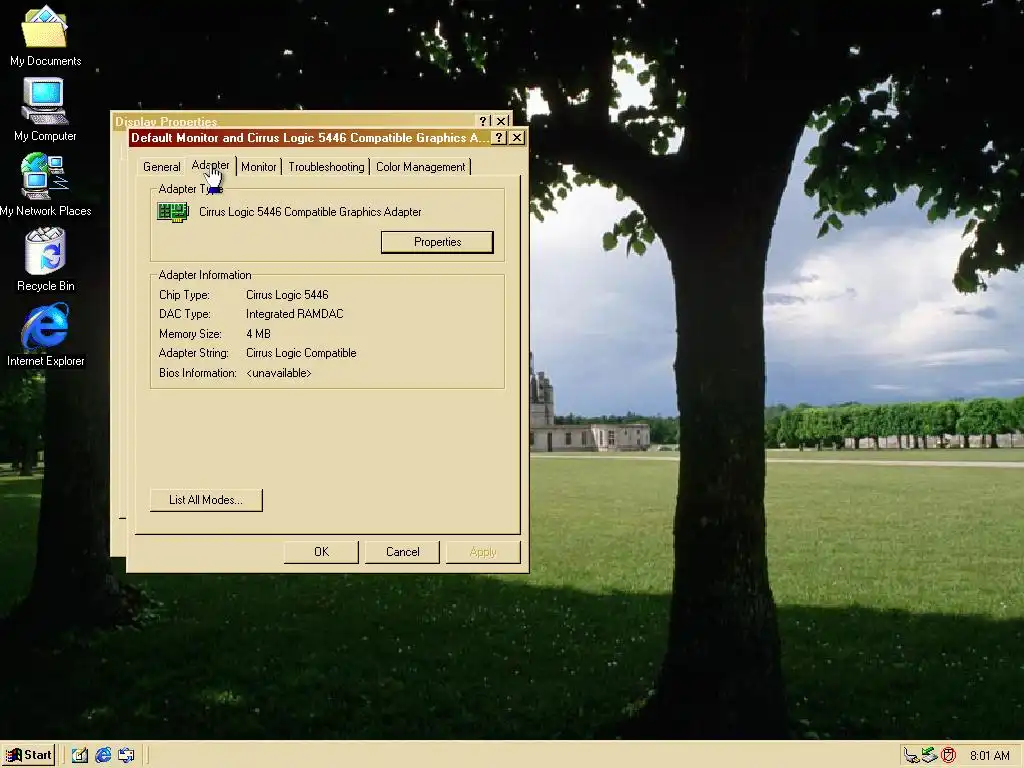Select the Adapter tab
The image size is (1024, 768).
tap(210, 165)
